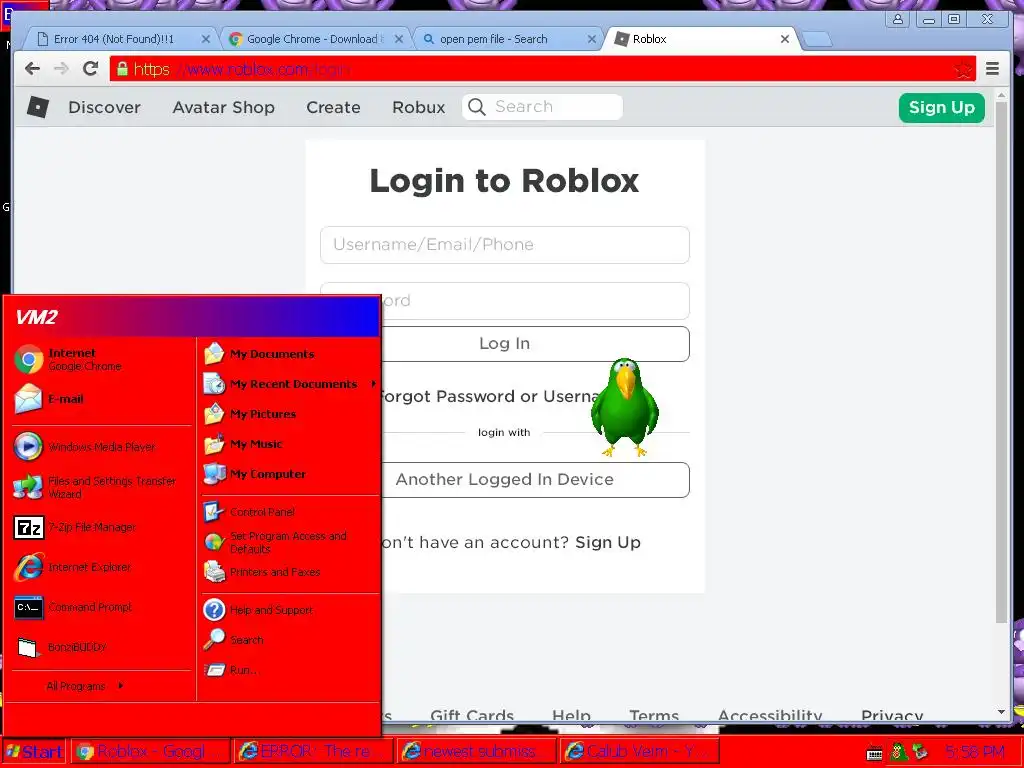Image resolution: width=1024 pixels, height=768 pixels.
Task: Open My Pictures folder
Action: pos(249,414)
